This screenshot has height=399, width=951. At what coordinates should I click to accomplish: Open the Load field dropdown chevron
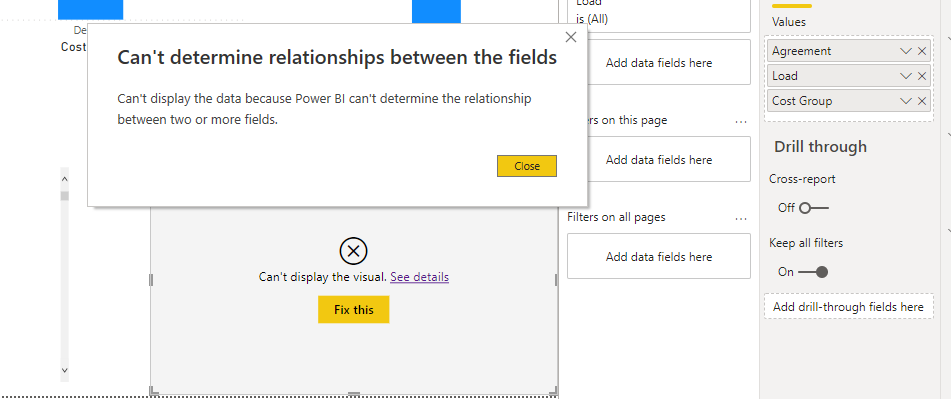coord(906,76)
